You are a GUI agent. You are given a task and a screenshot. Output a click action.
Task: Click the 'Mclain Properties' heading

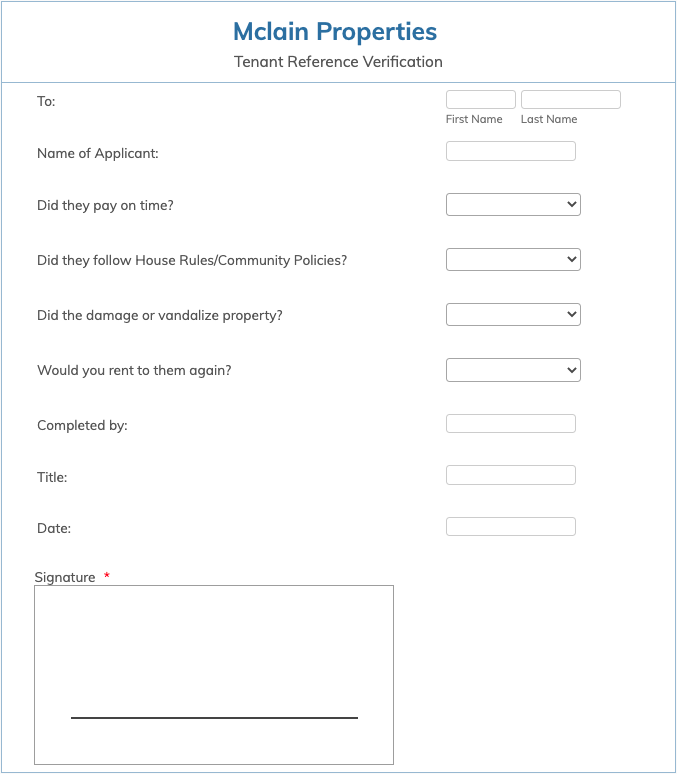(335, 32)
